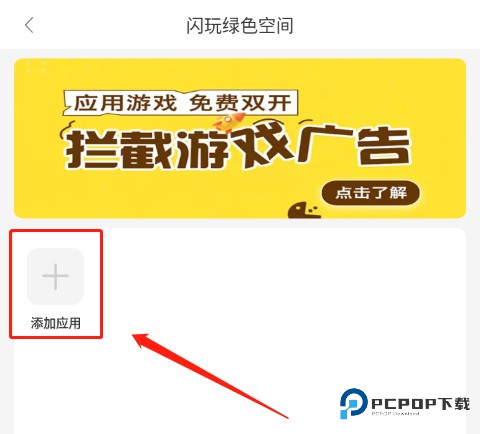Click the 应用游戏 免费双开 banner headline
The width and height of the screenshot is (480, 434).
[182, 103]
